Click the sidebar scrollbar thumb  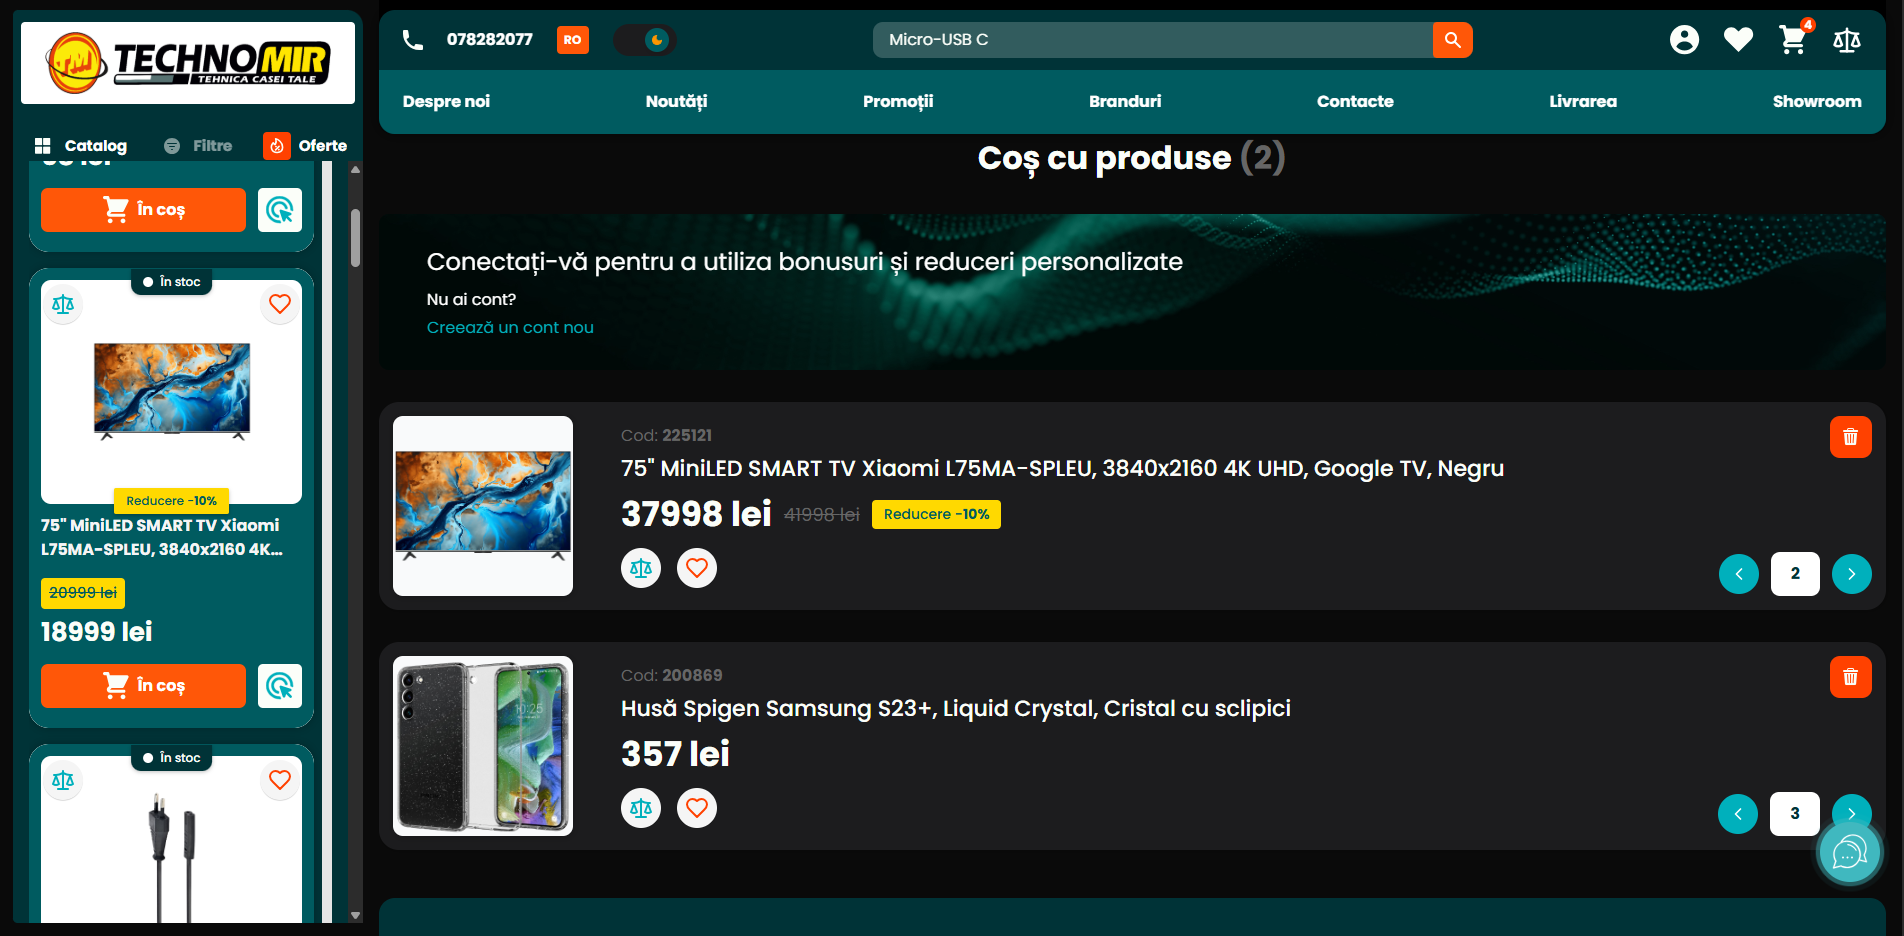[355, 238]
